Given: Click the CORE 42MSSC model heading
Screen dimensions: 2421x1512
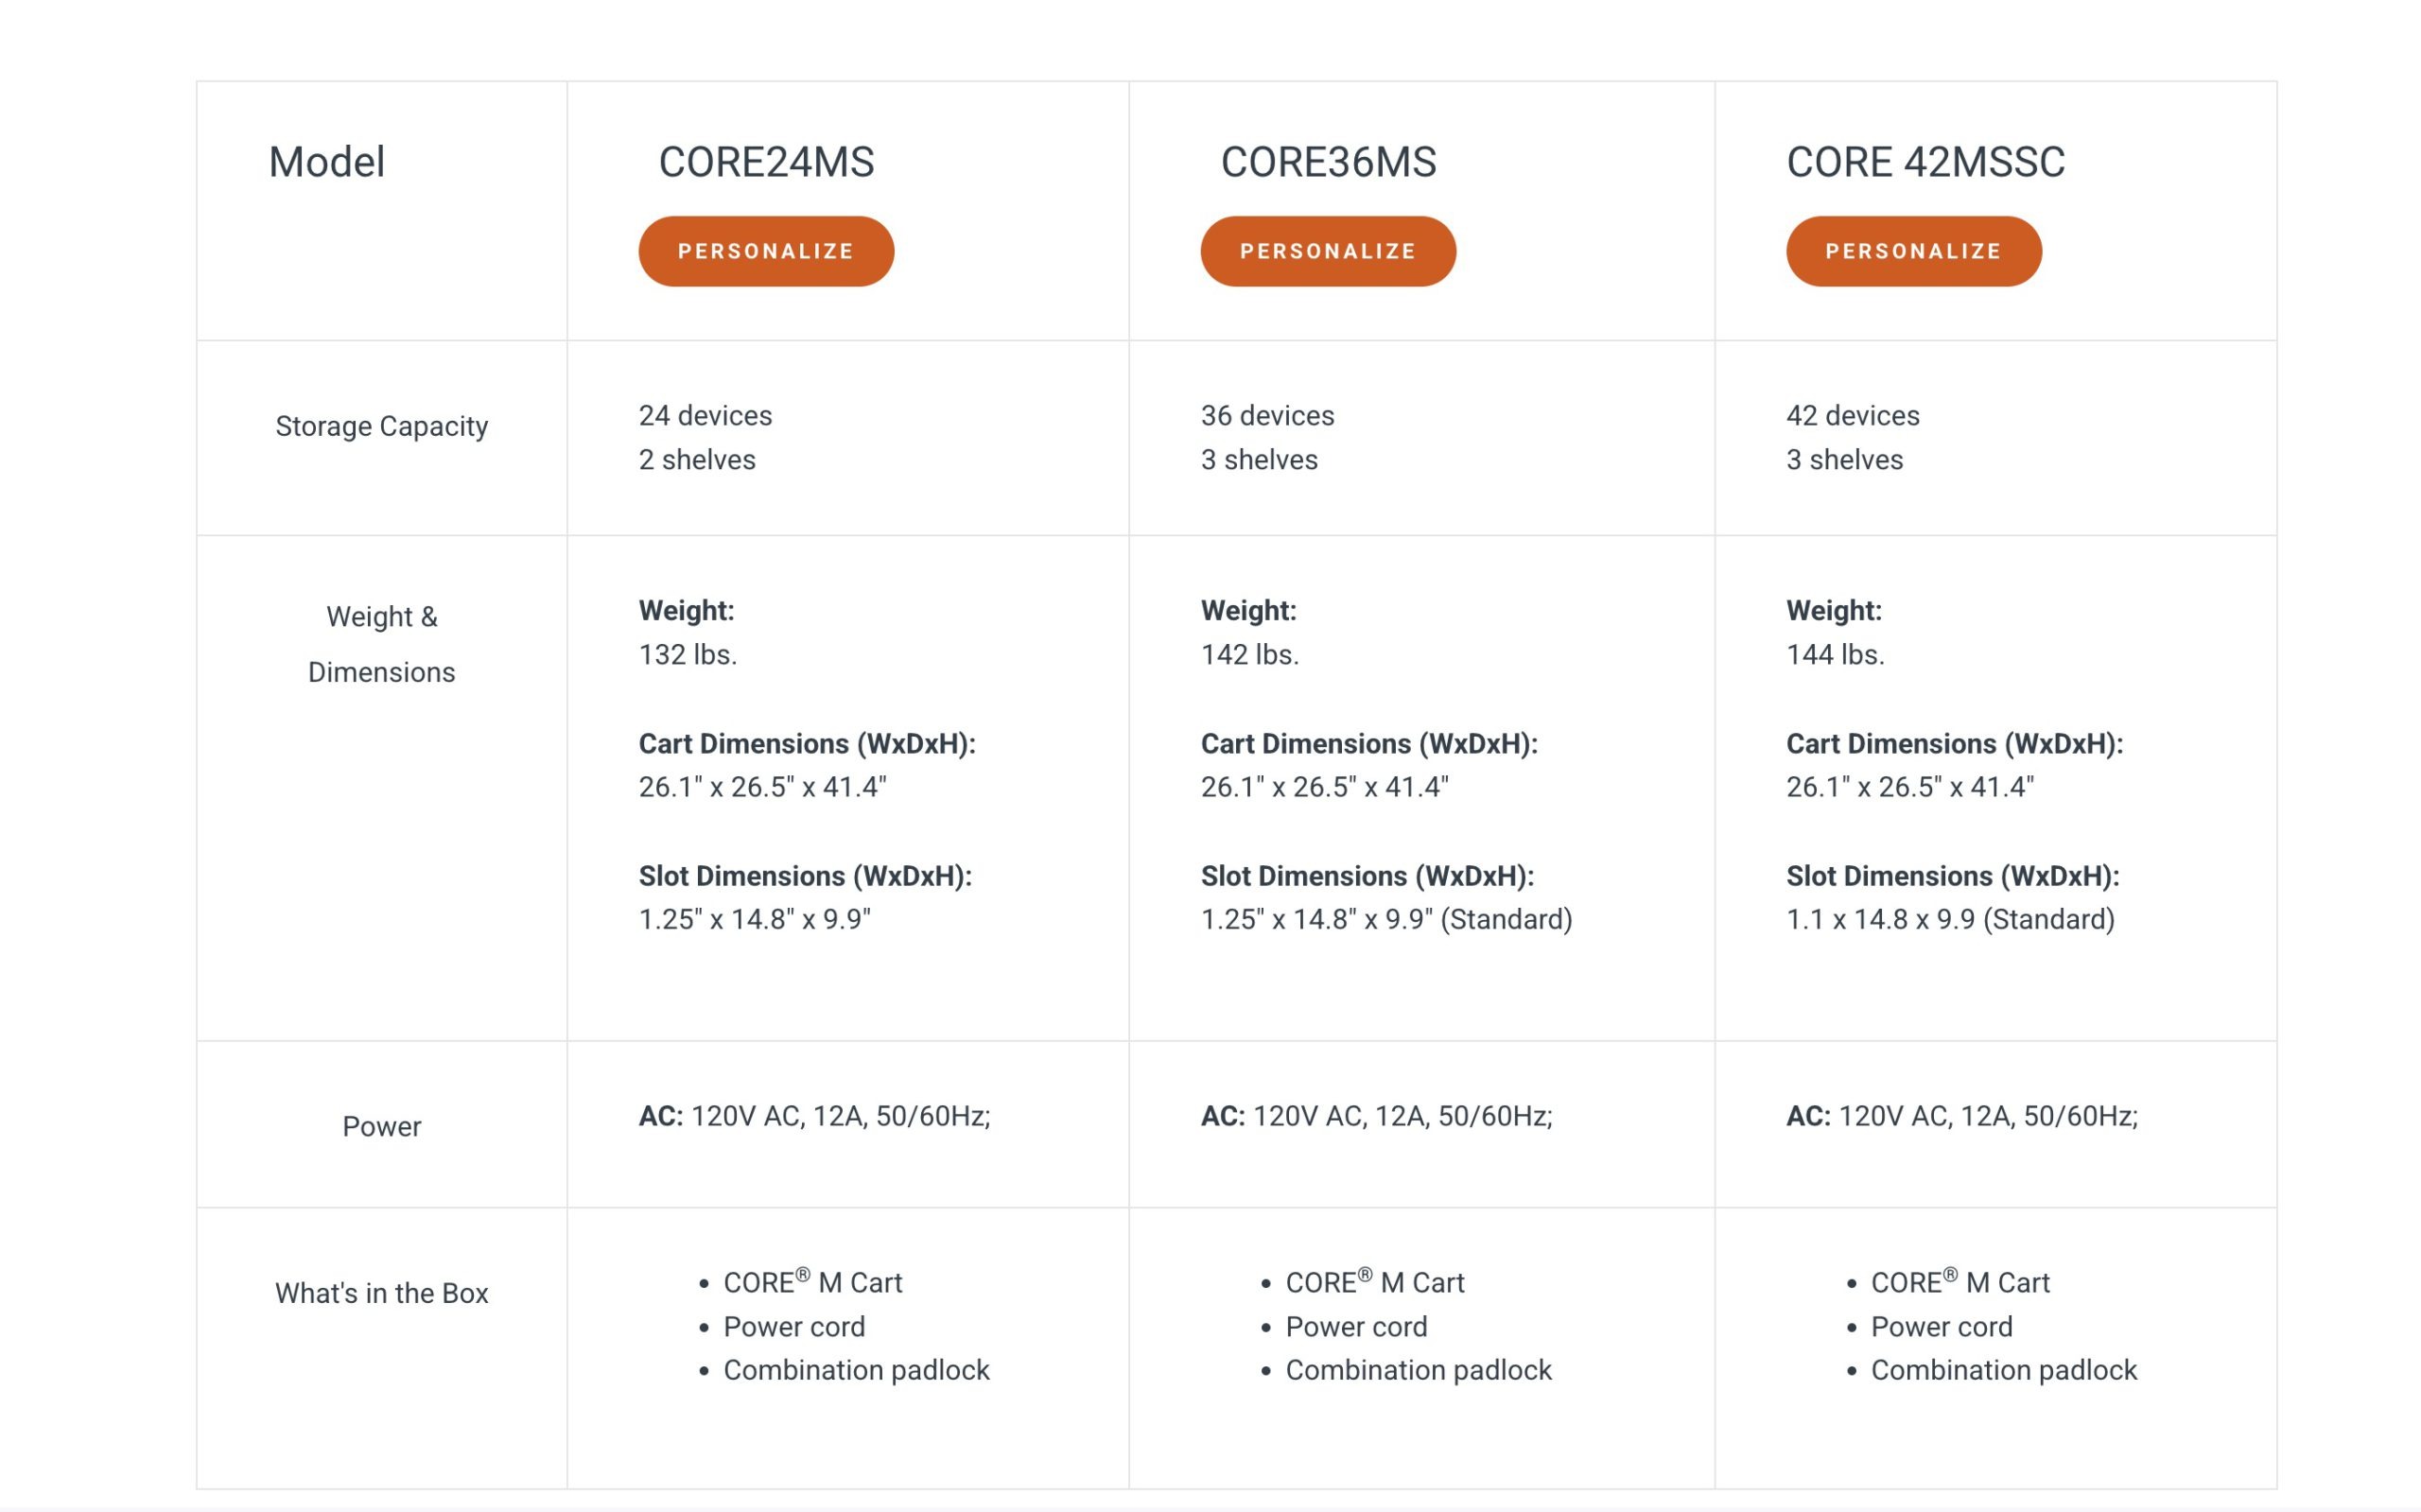Looking at the screenshot, I should (x=1925, y=162).
